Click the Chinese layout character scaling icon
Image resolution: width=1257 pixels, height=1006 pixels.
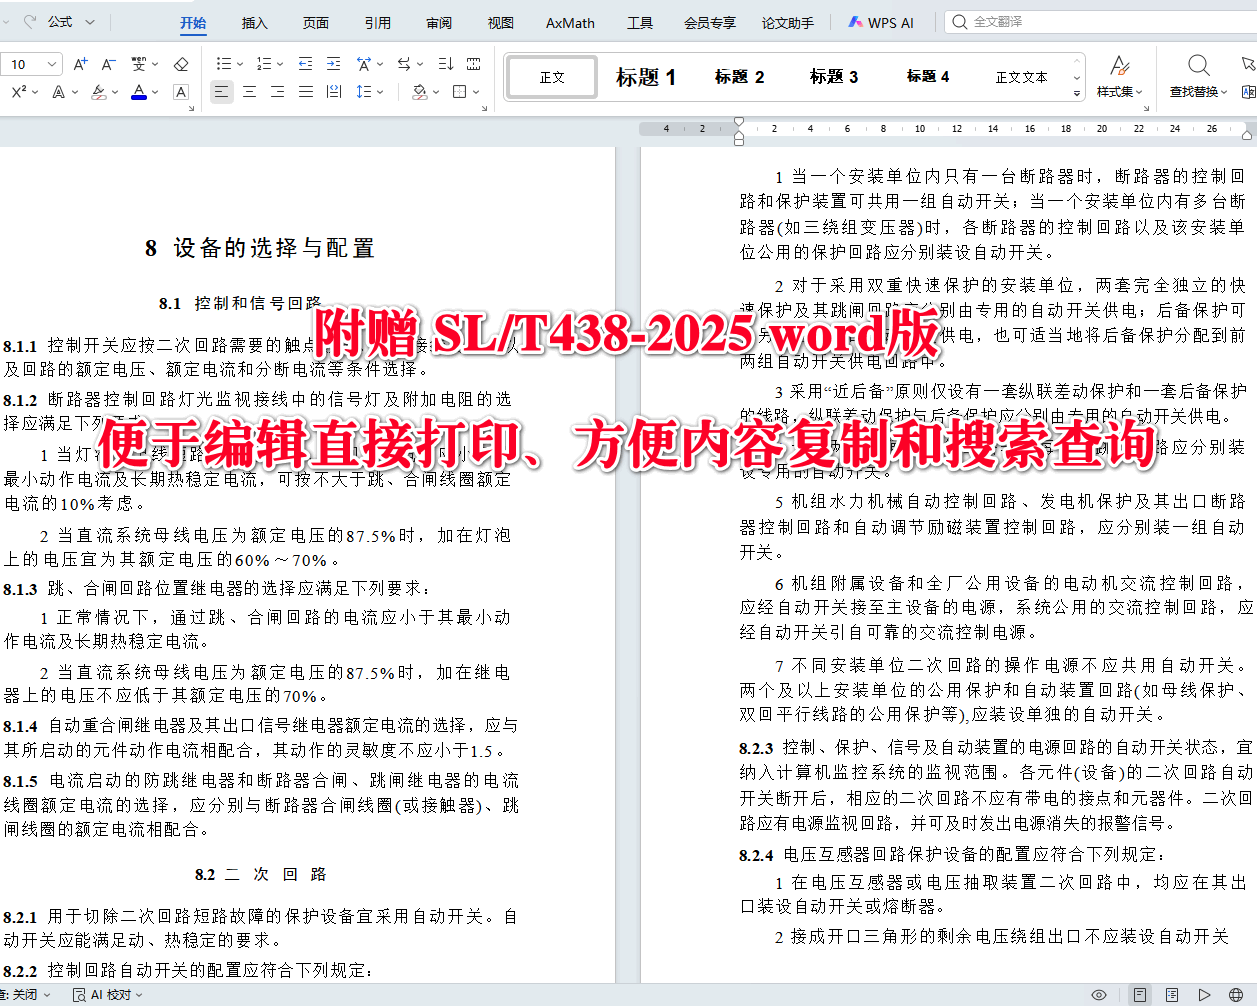coord(364,64)
